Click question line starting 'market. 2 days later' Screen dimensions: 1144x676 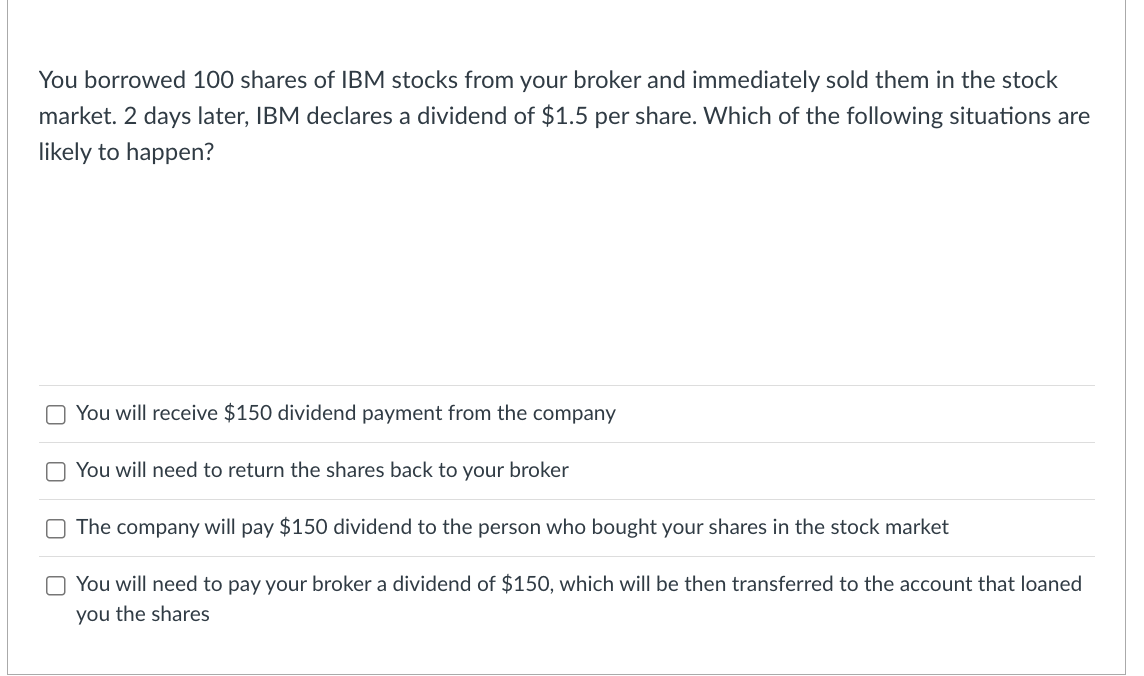[563, 116]
